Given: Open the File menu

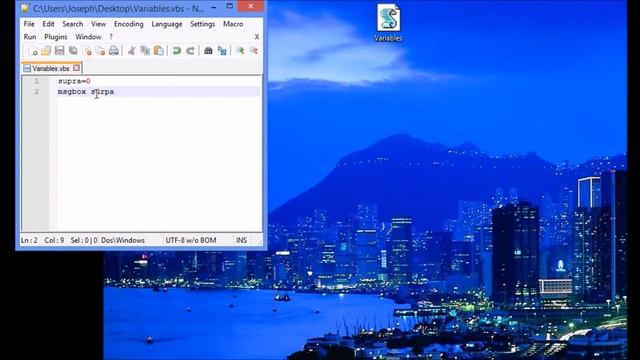Looking at the screenshot, I should click(x=29, y=24).
